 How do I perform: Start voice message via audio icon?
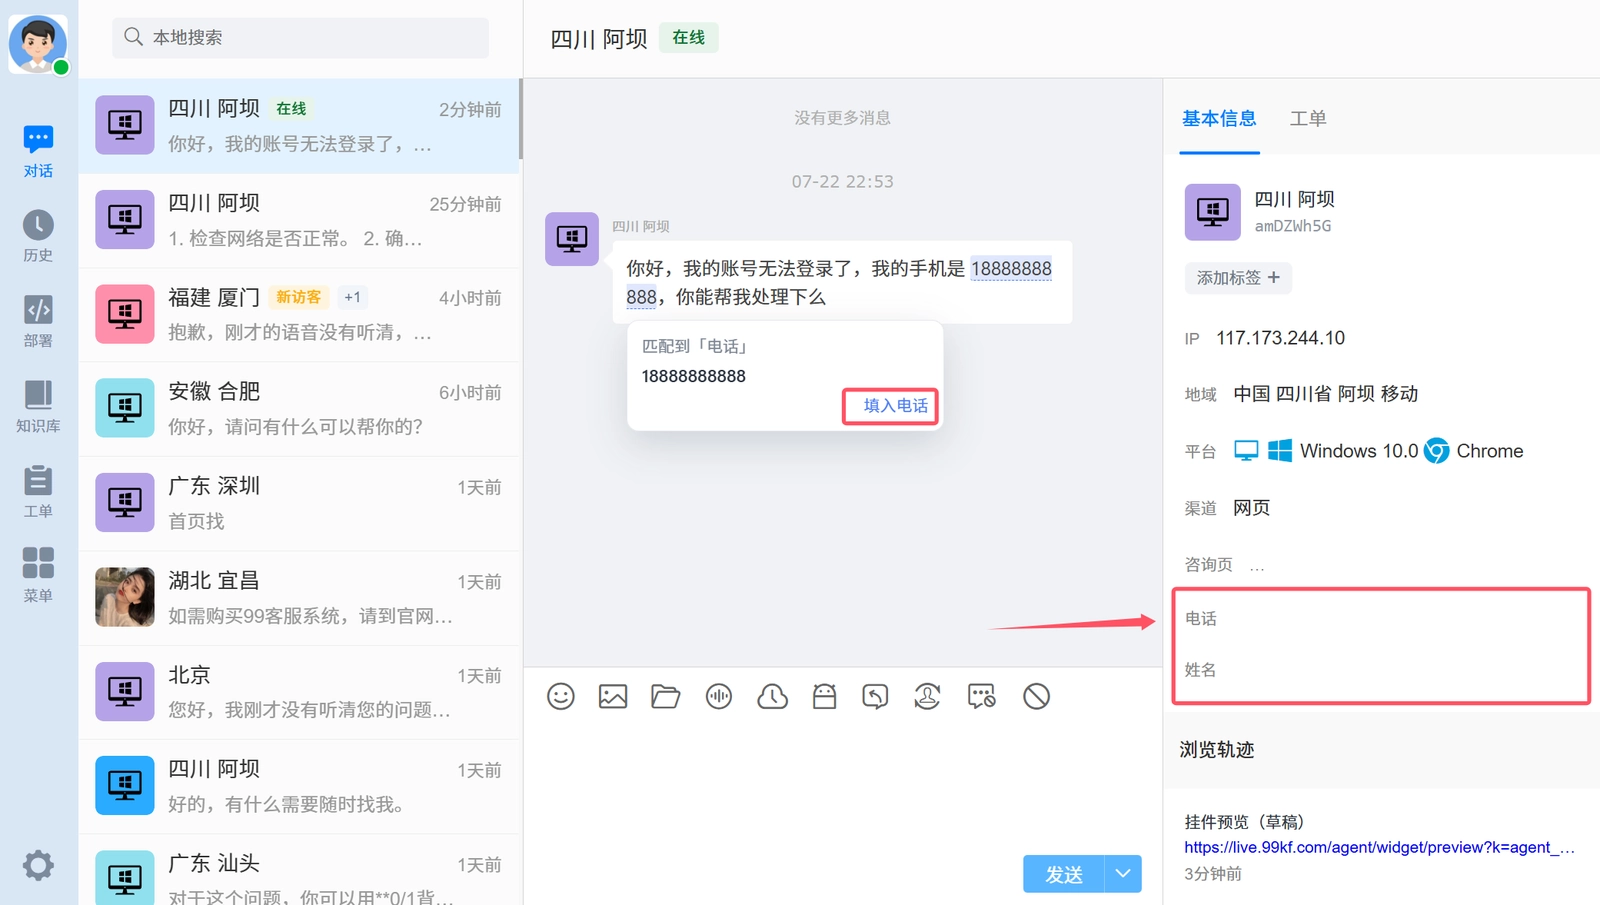tap(719, 696)
